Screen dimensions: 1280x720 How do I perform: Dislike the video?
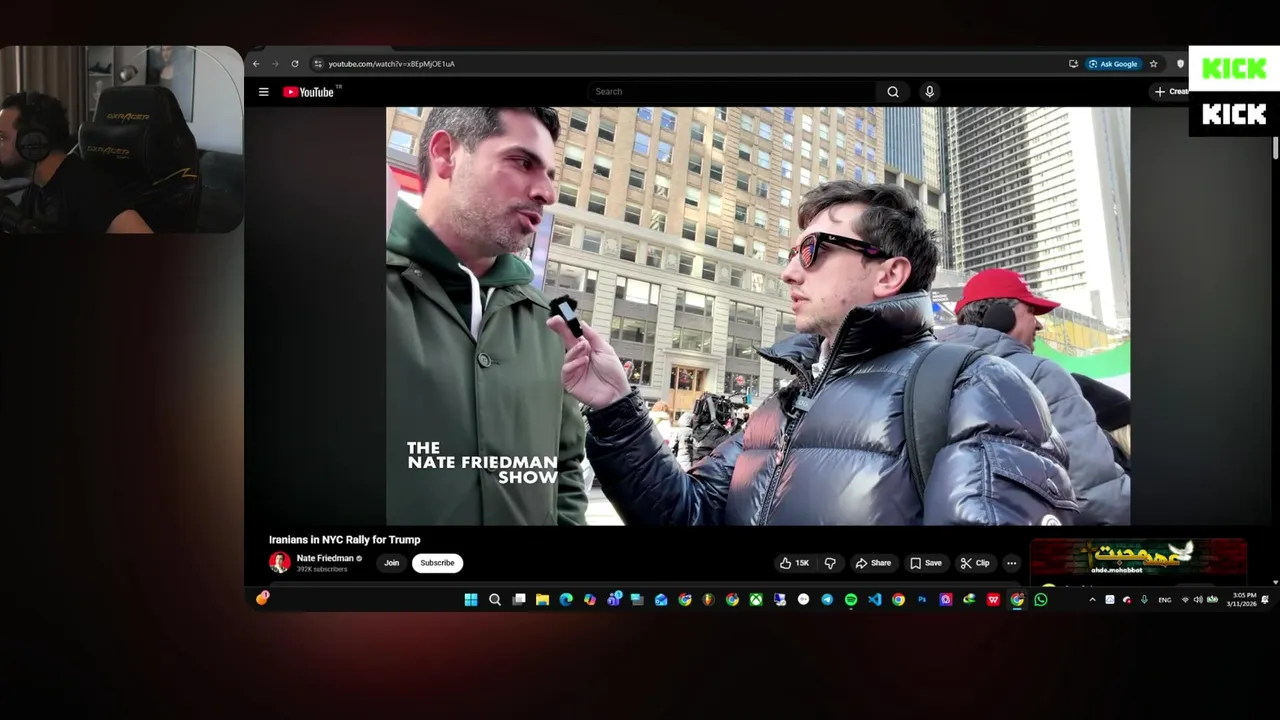[830, 563]
